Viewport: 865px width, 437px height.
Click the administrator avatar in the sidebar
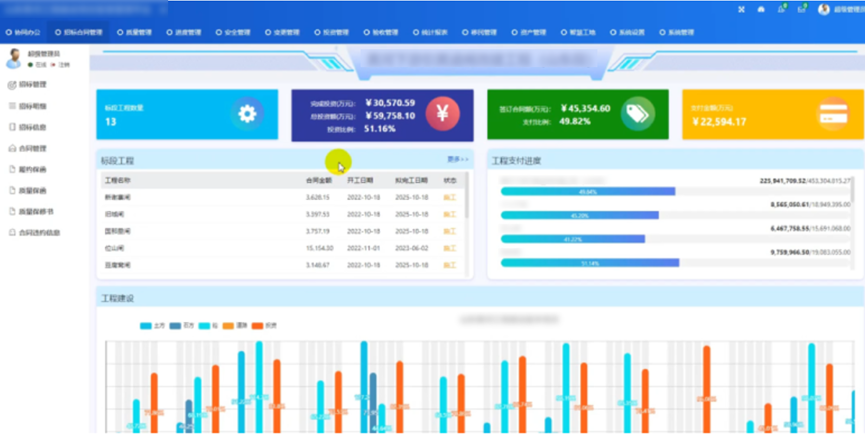click(14, 59)
